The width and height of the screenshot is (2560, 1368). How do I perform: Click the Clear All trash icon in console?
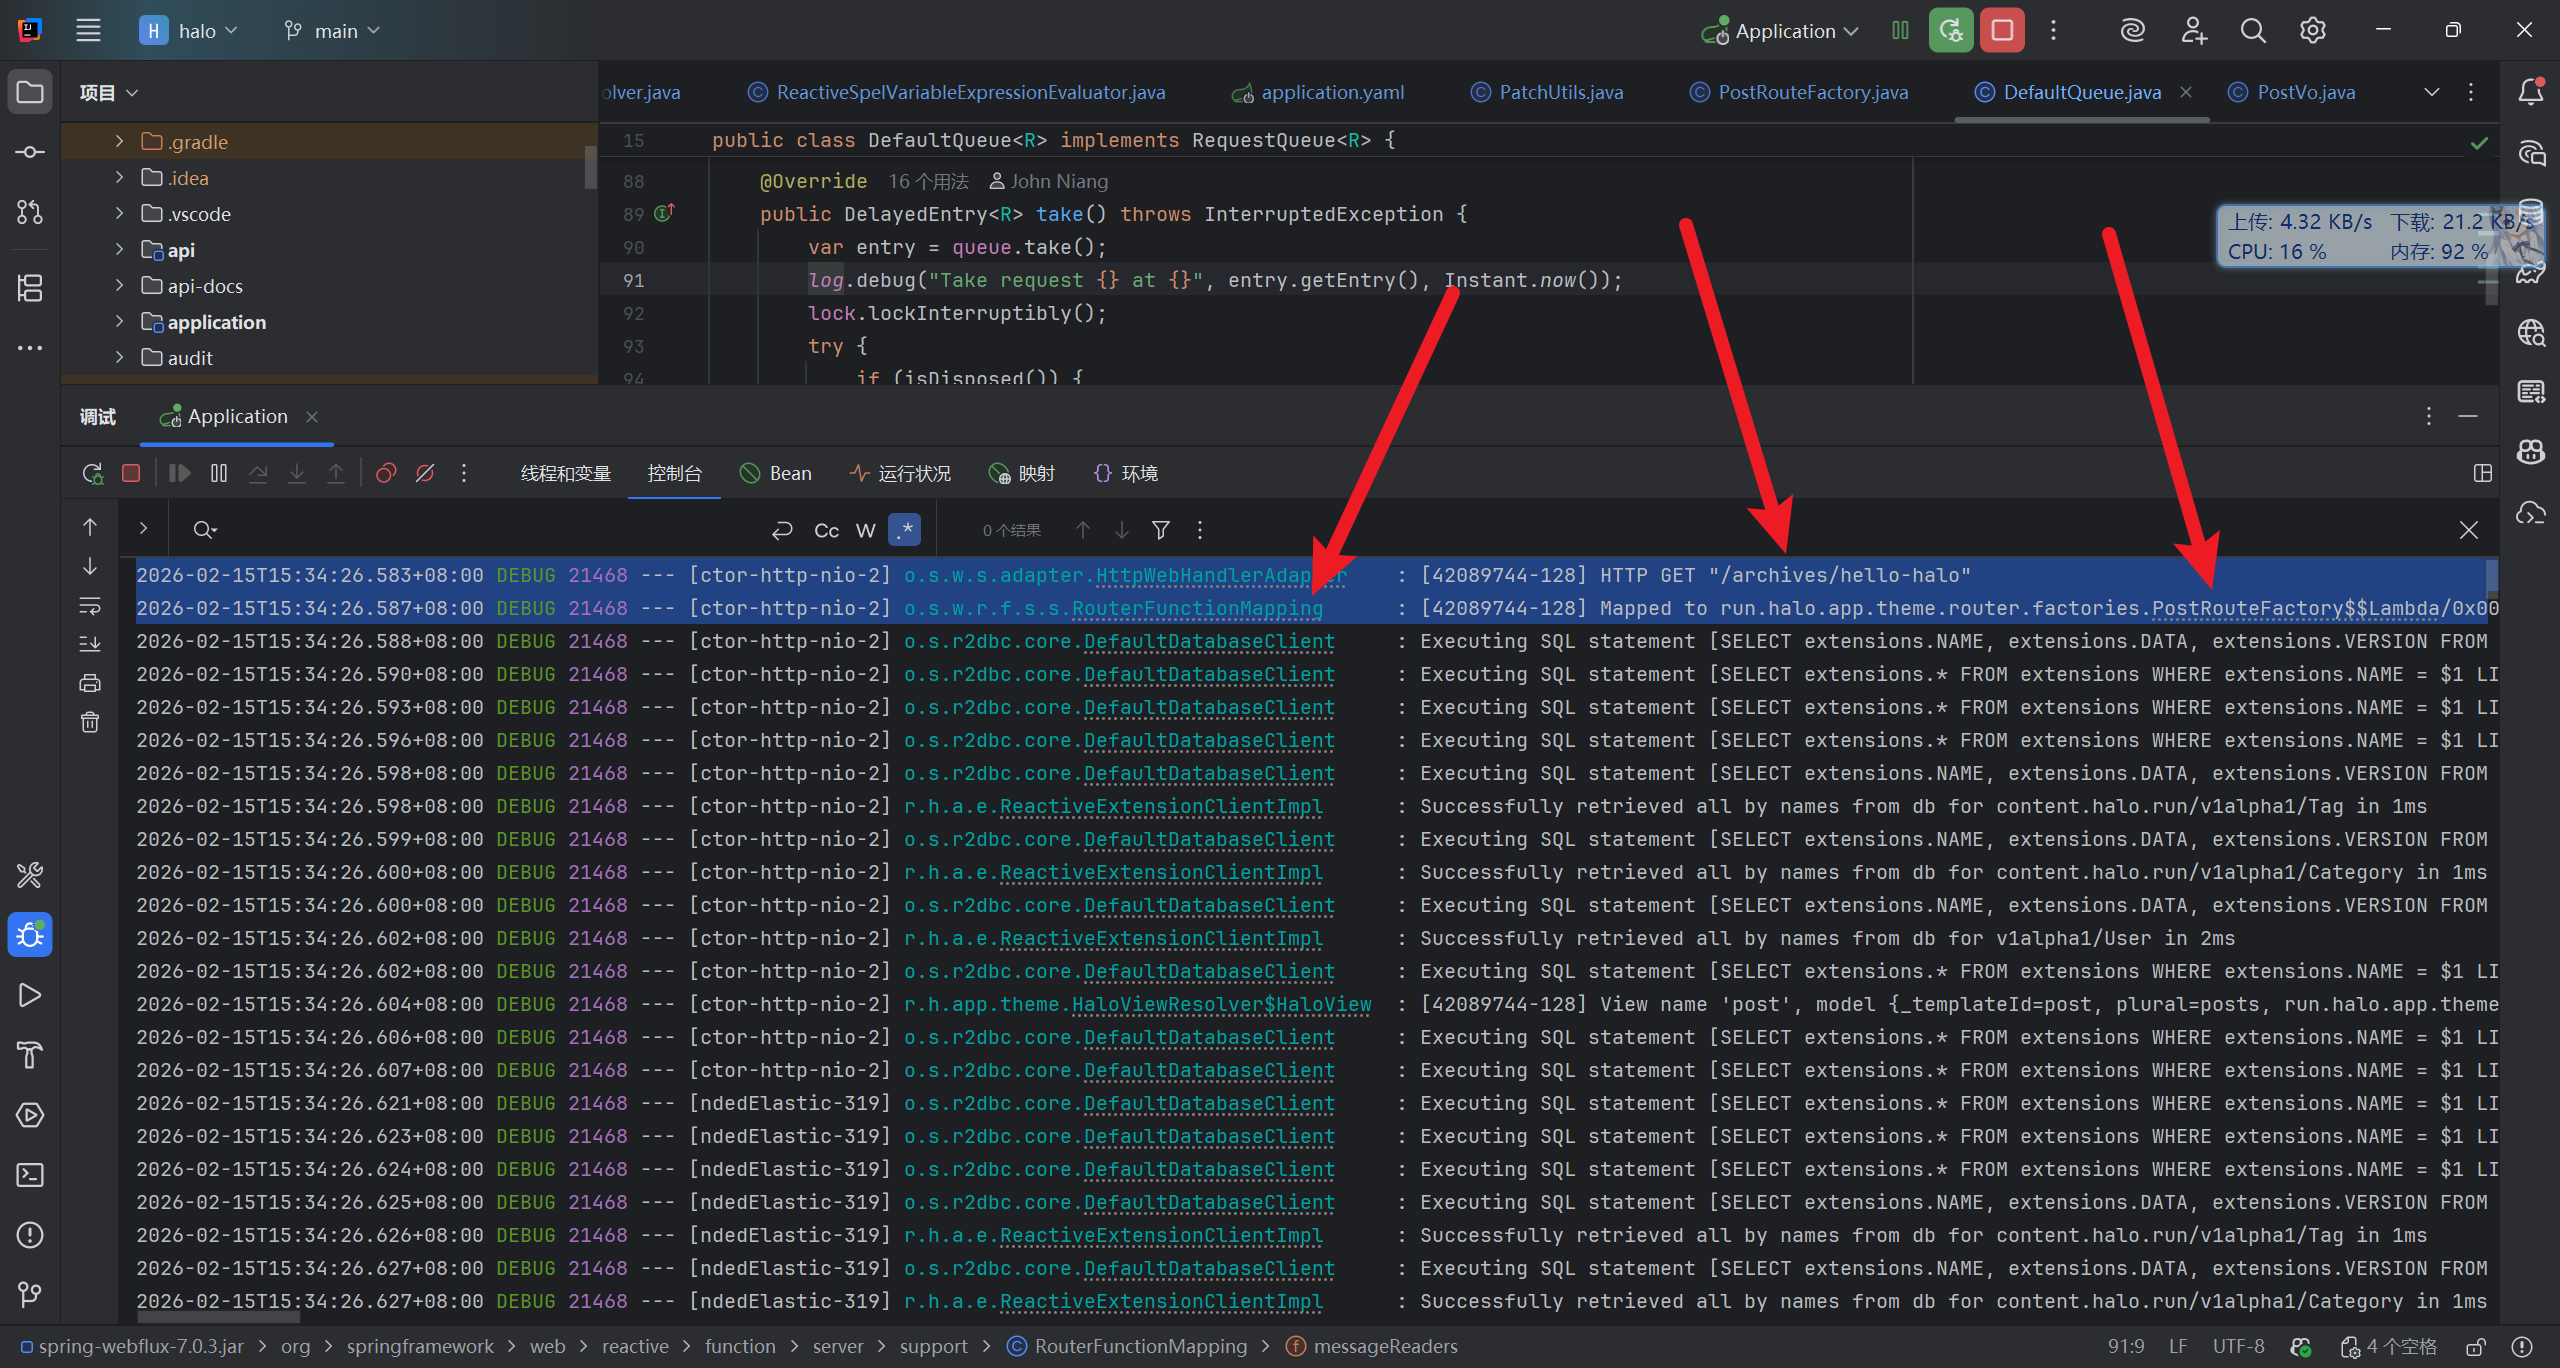click(x=90, y=722)
